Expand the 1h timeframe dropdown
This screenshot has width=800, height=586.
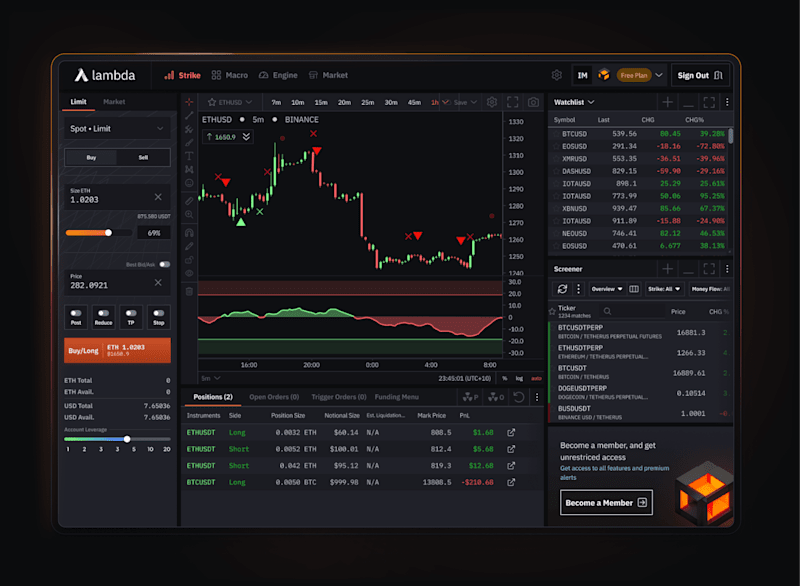(x=446, y=103)
